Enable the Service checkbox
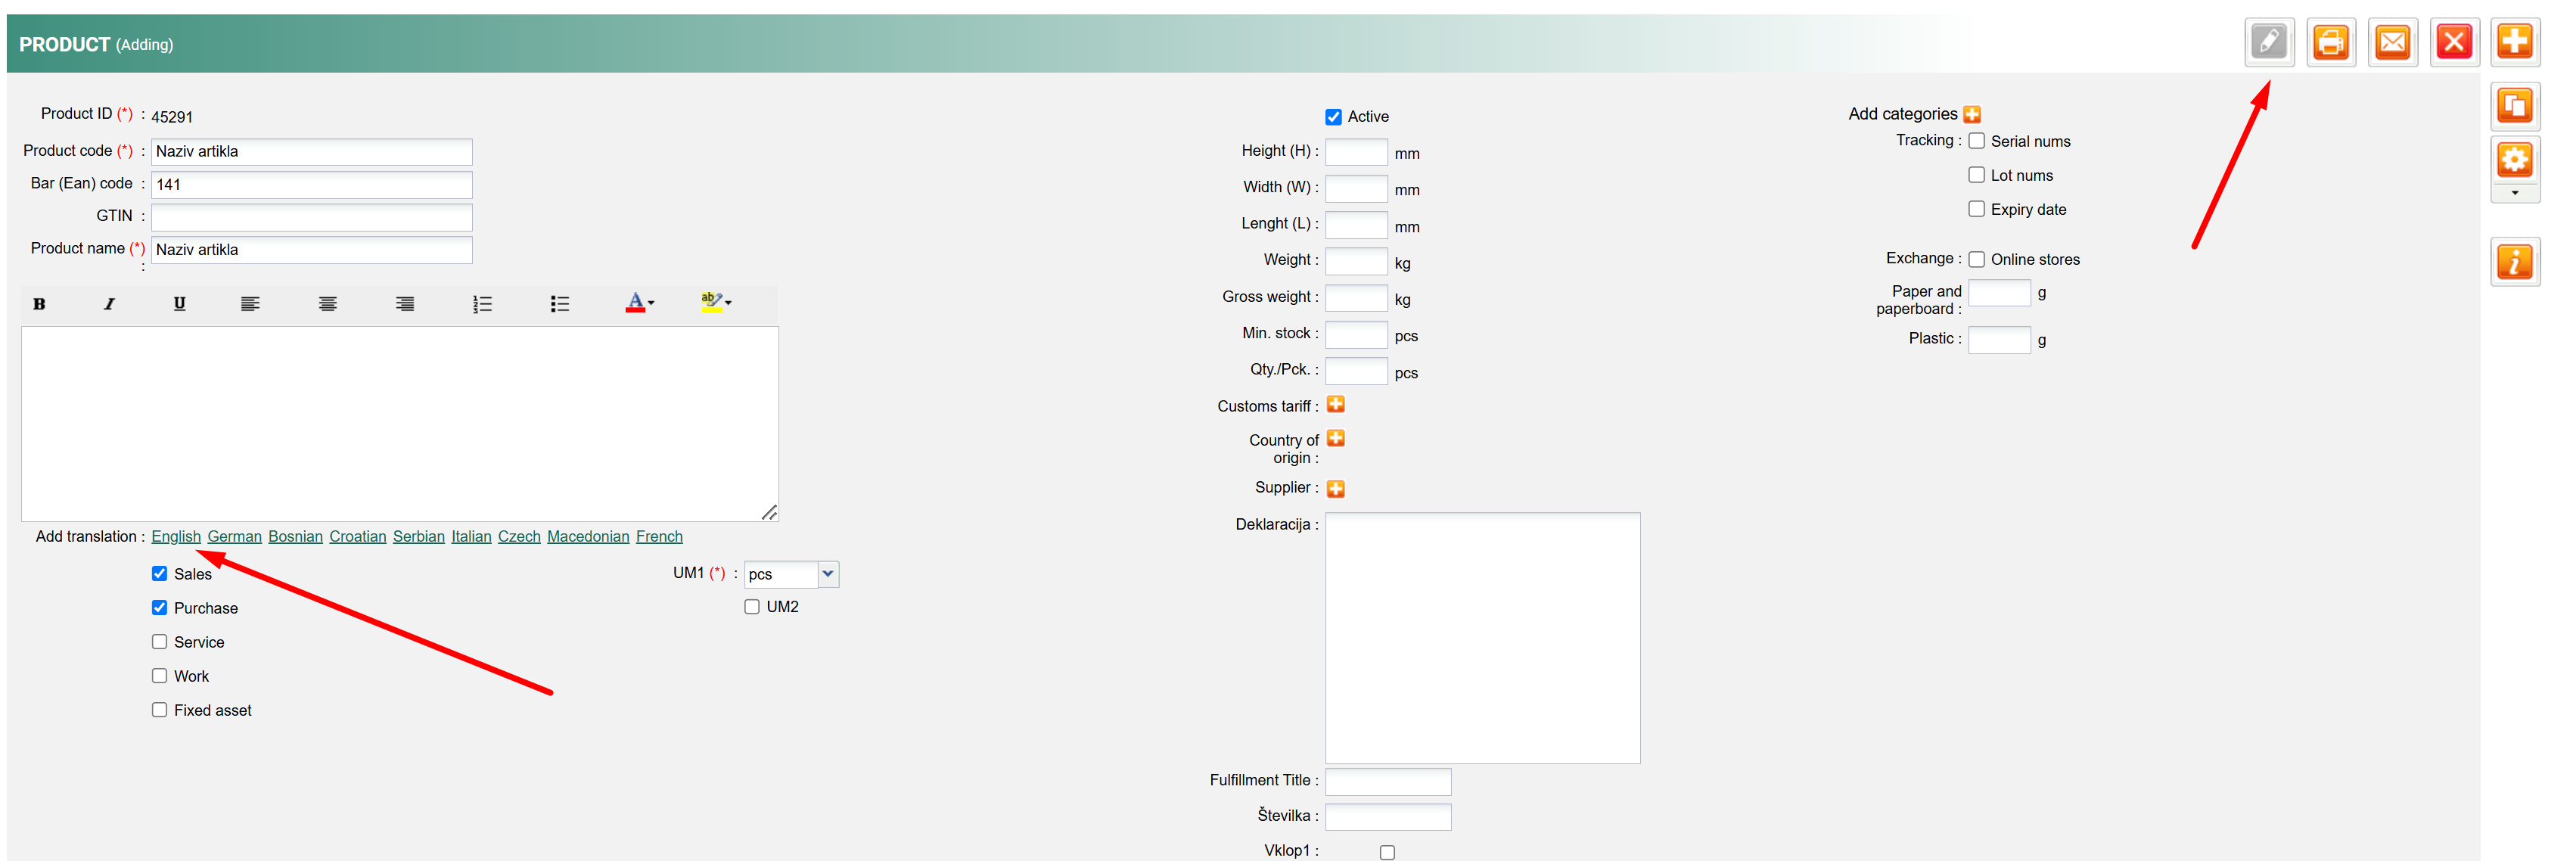Image resolution: width=2576 pixels, height=861 pixels. [x=159, y=642]
